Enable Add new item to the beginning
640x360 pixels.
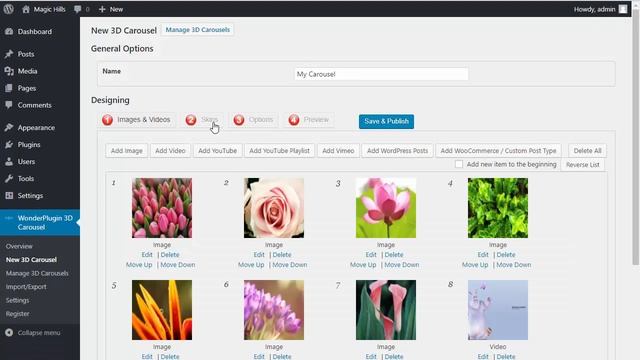click(459, 164)
